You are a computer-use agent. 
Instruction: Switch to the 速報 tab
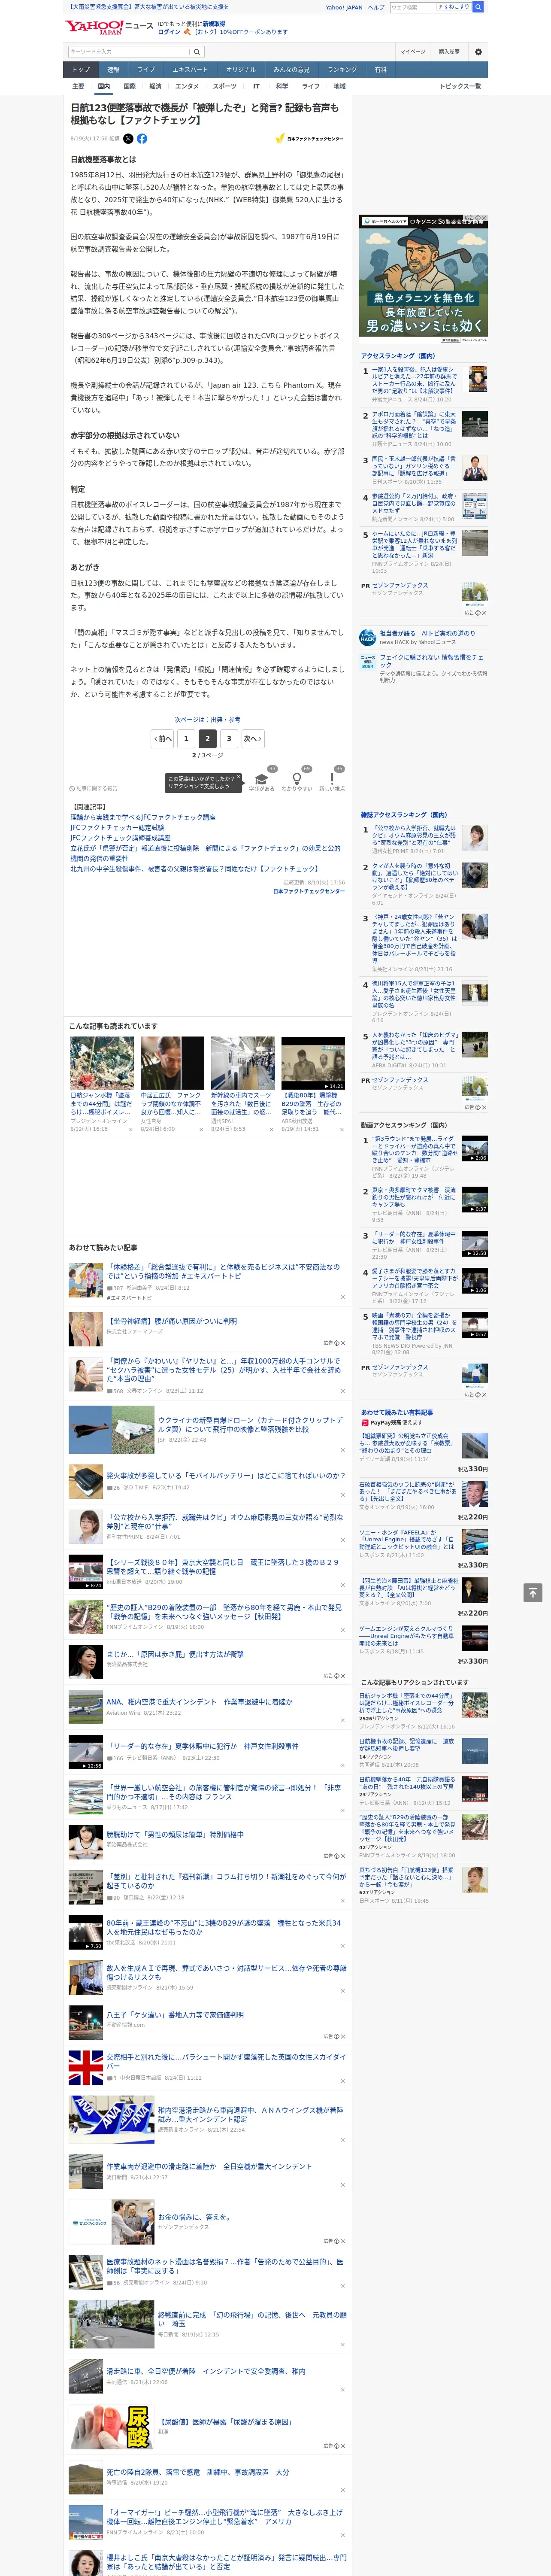113,70
